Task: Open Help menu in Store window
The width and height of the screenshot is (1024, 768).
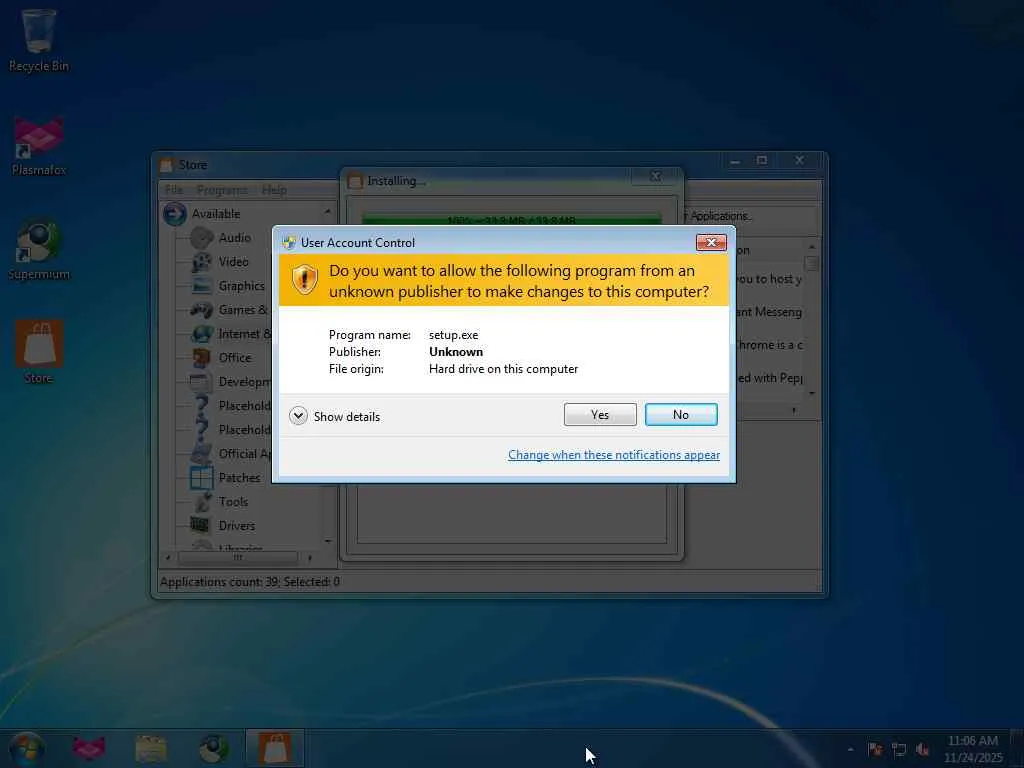Action: point(274,190)
